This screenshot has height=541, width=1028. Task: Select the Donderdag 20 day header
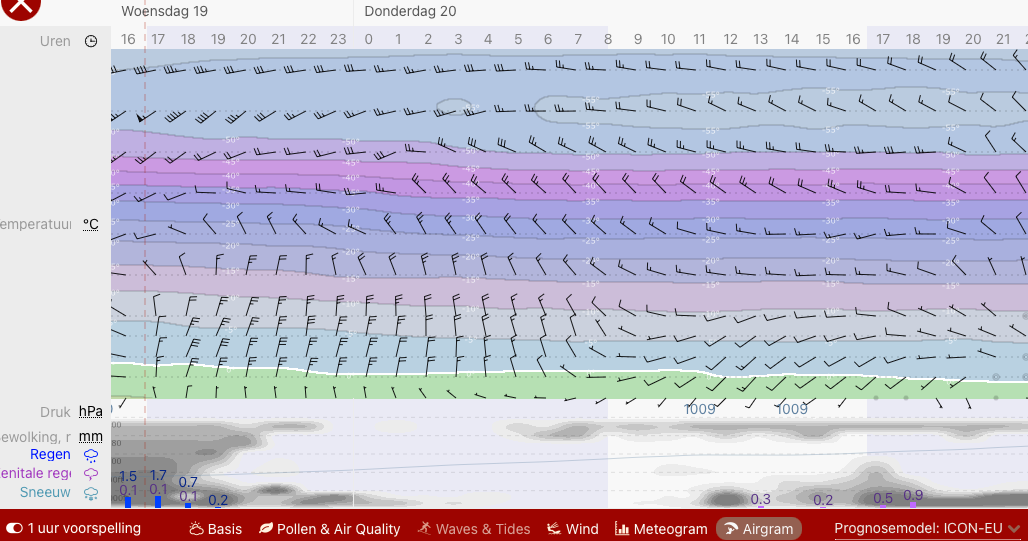click(x=410, y=11)
